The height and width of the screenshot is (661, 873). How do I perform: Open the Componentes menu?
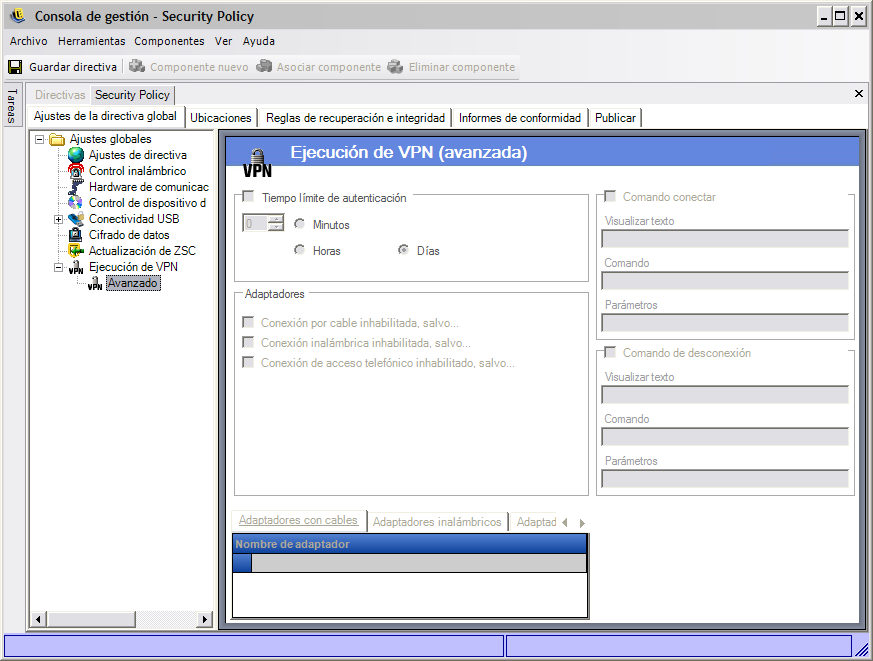(x=169, y=41)
